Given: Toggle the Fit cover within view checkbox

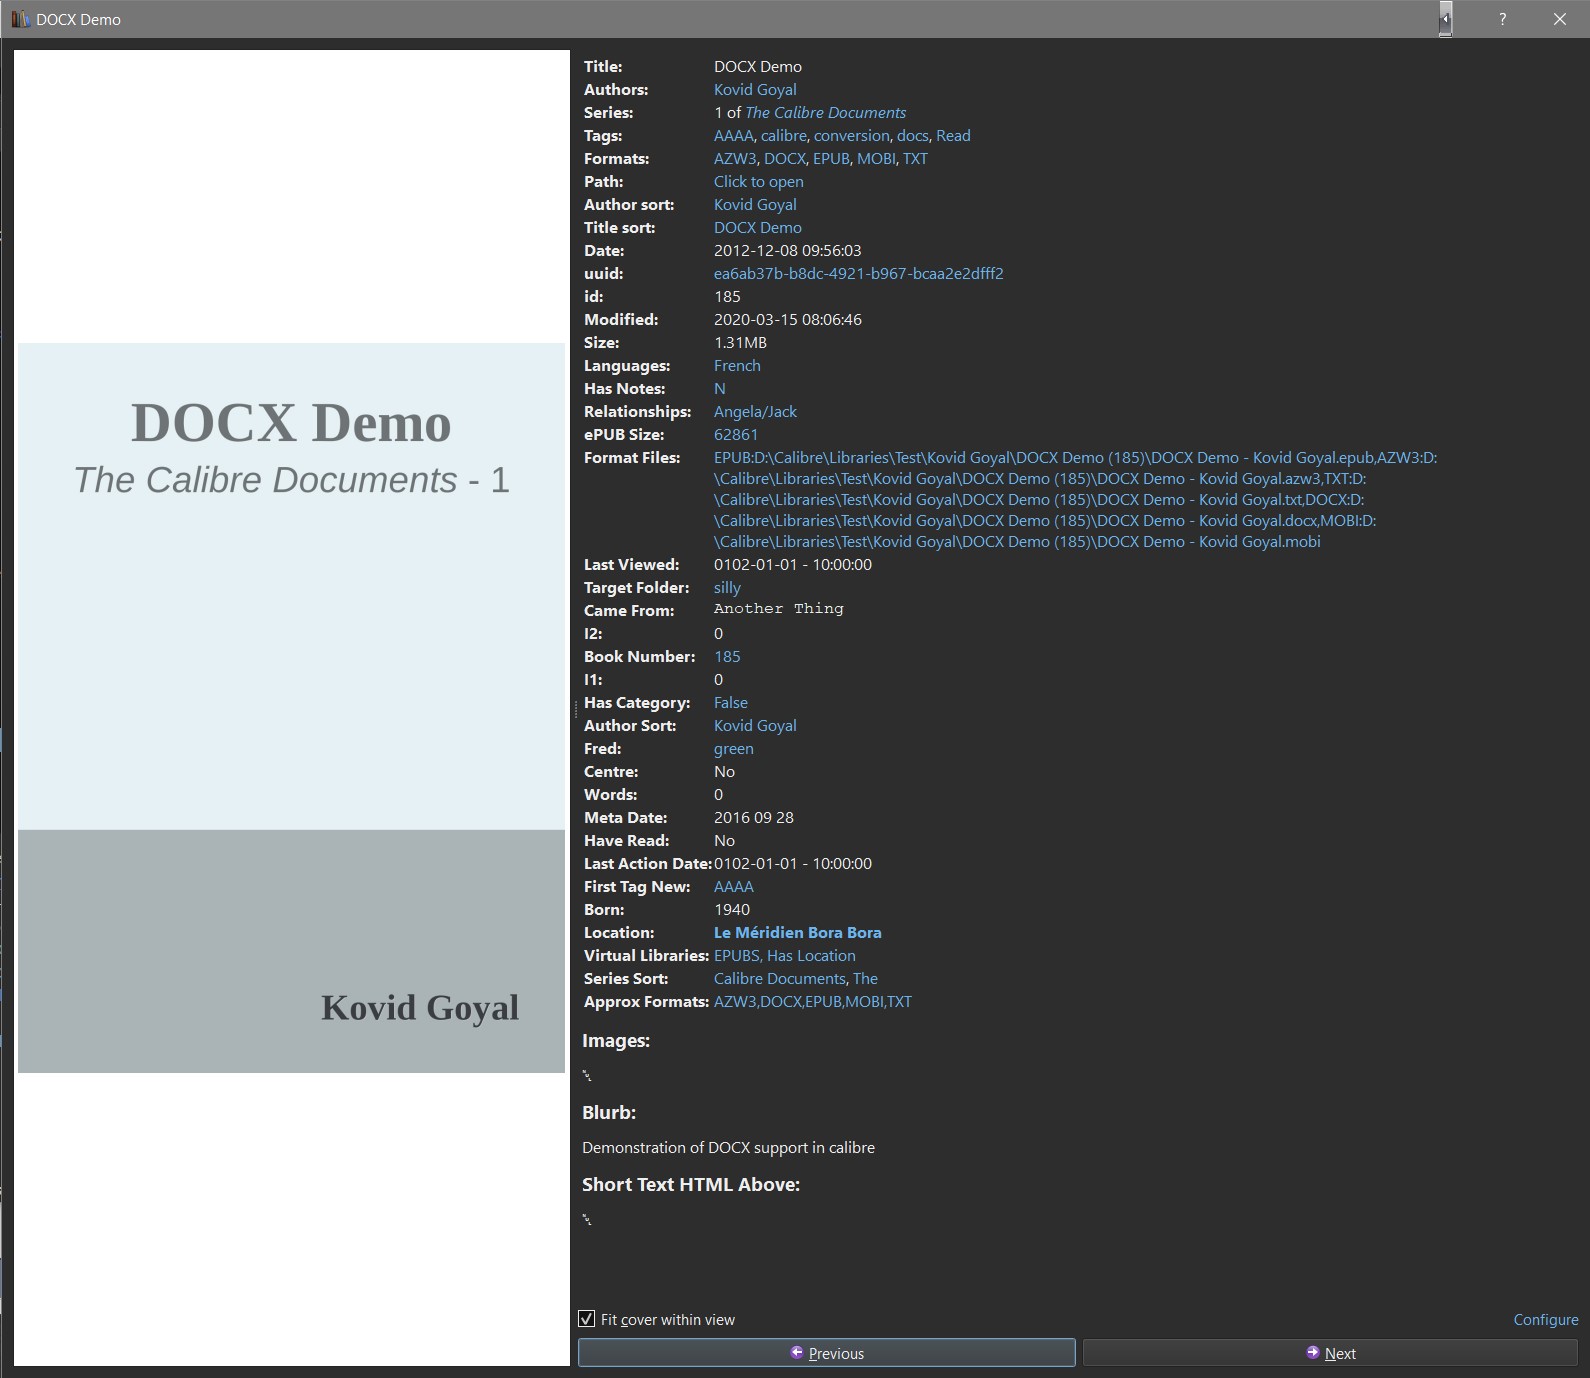Looking at the screenshot, I should (x=587, y=1319).
